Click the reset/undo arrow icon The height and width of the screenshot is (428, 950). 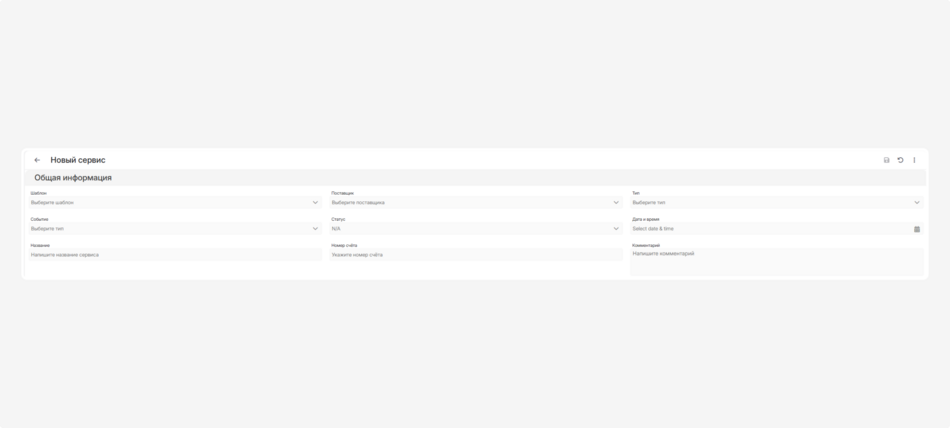pos(900,160)
